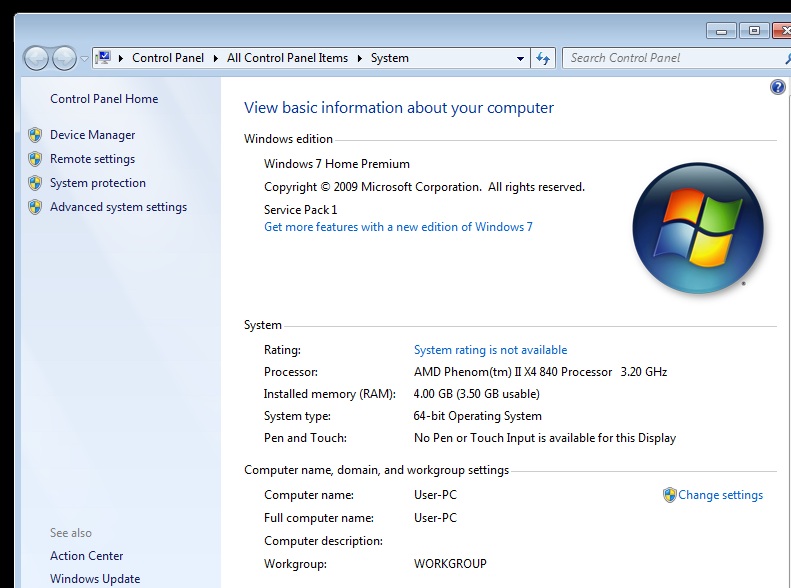Expand arrow before Control Panel breadcrumb
This screenshot has height=588, width=791.
(x=121, y=58)
